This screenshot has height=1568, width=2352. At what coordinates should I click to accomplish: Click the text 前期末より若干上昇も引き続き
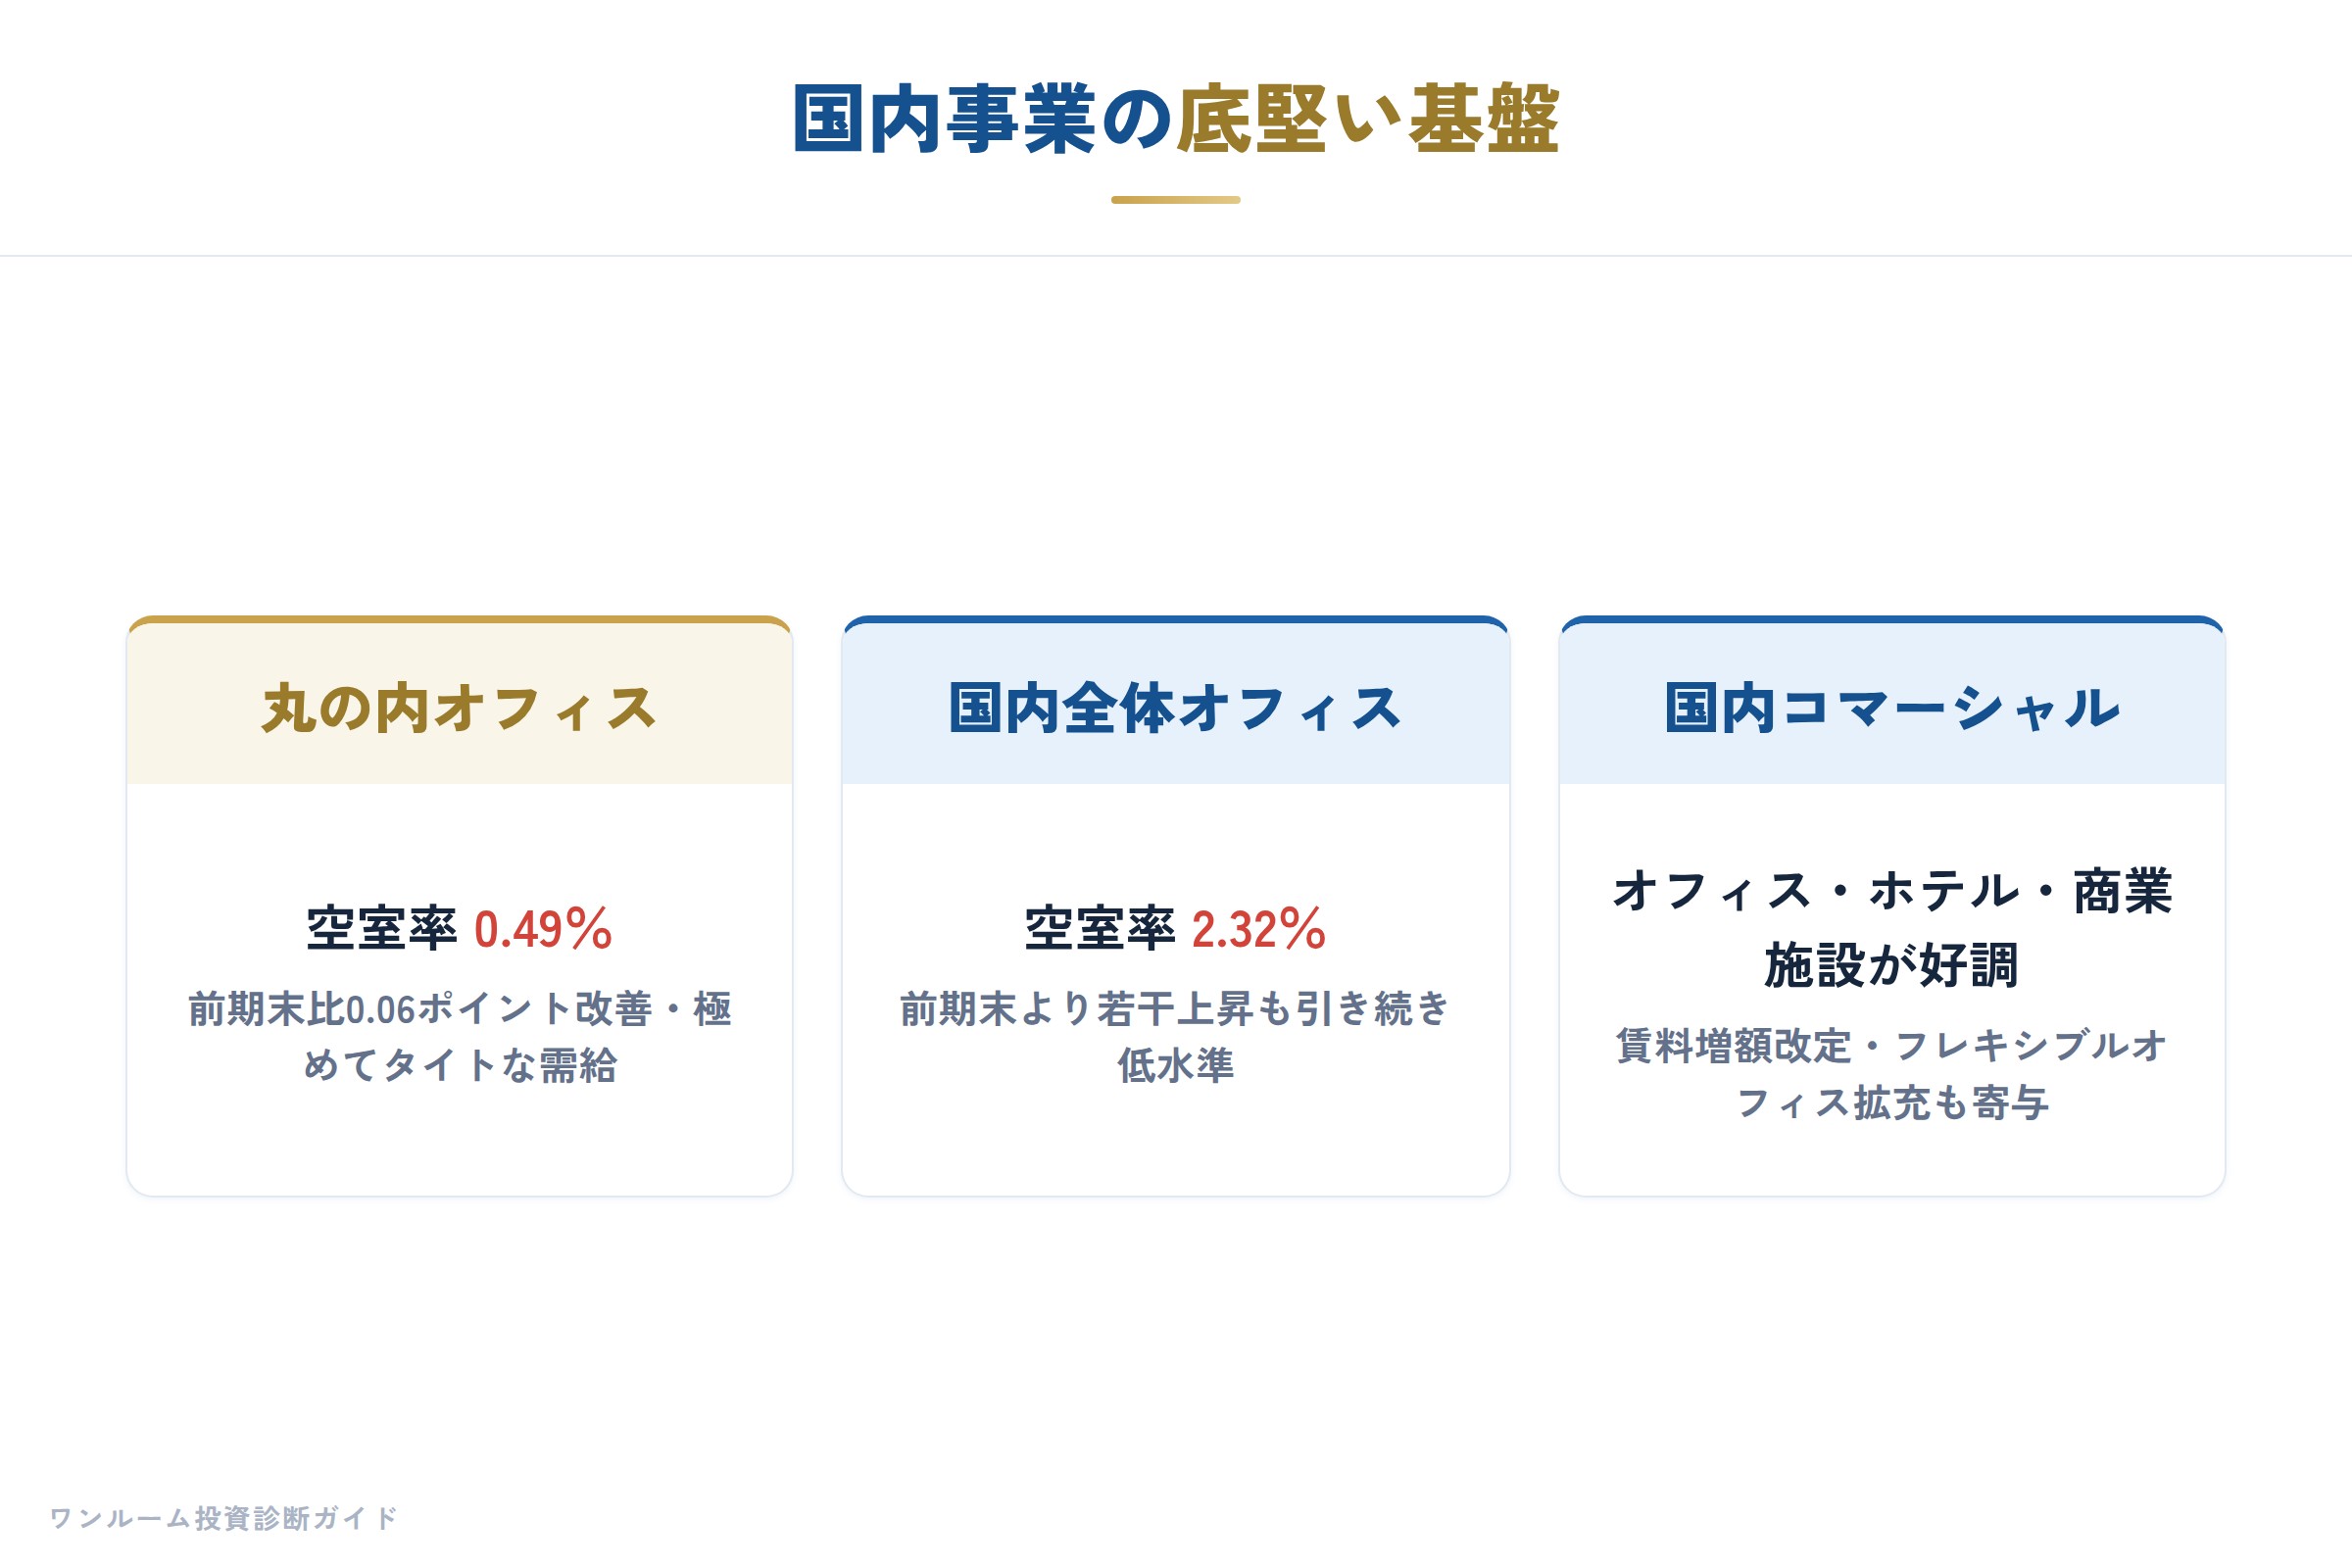pos(1176,1009)
